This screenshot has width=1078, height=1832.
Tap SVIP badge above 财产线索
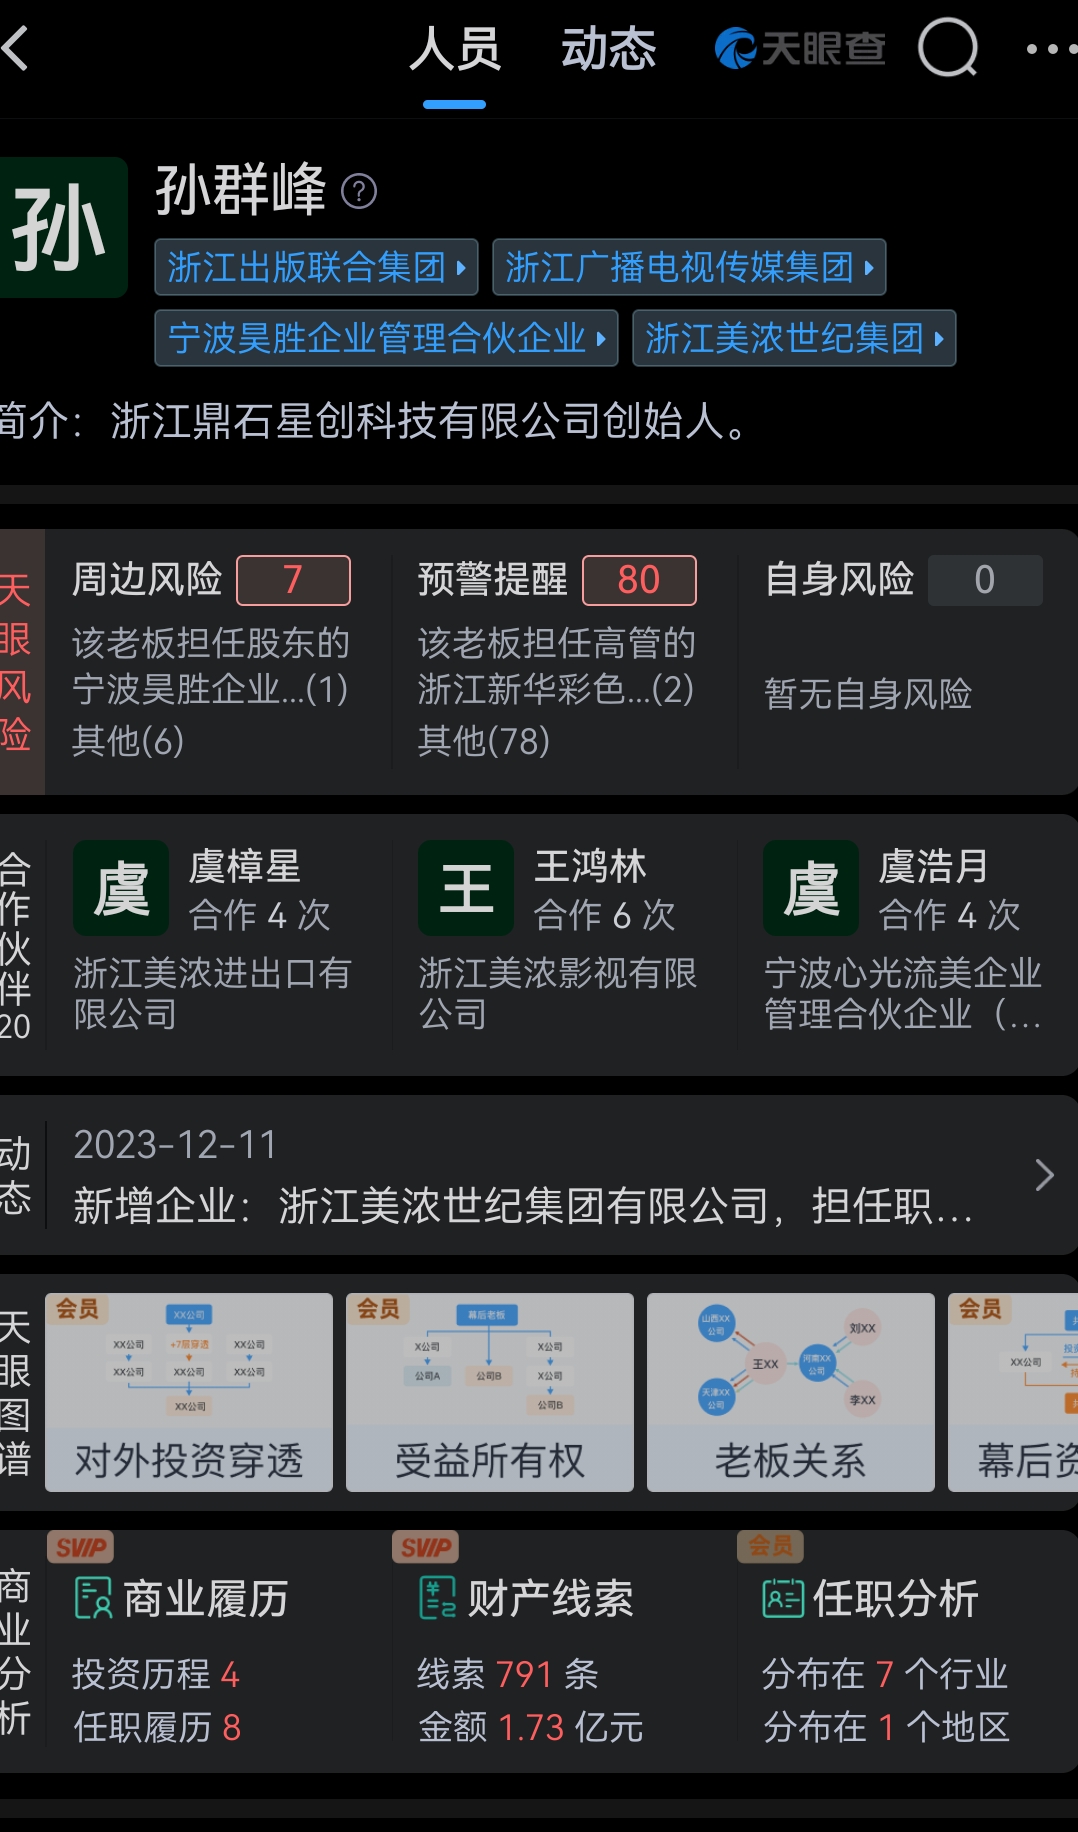(425, 1548)
